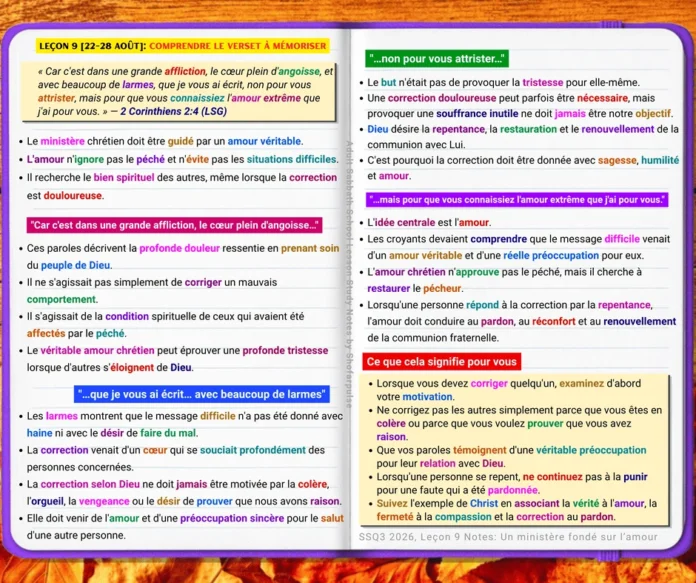This screenshot has width=696, height=583.
Task: Select the purple heading "...mais pour que vous connaissiez l'amour extrême"
Action: (517, 200)
